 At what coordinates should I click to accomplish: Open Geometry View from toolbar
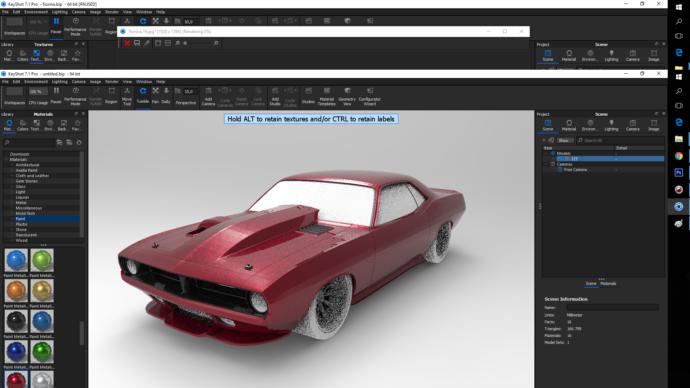(x=347, y=96)
